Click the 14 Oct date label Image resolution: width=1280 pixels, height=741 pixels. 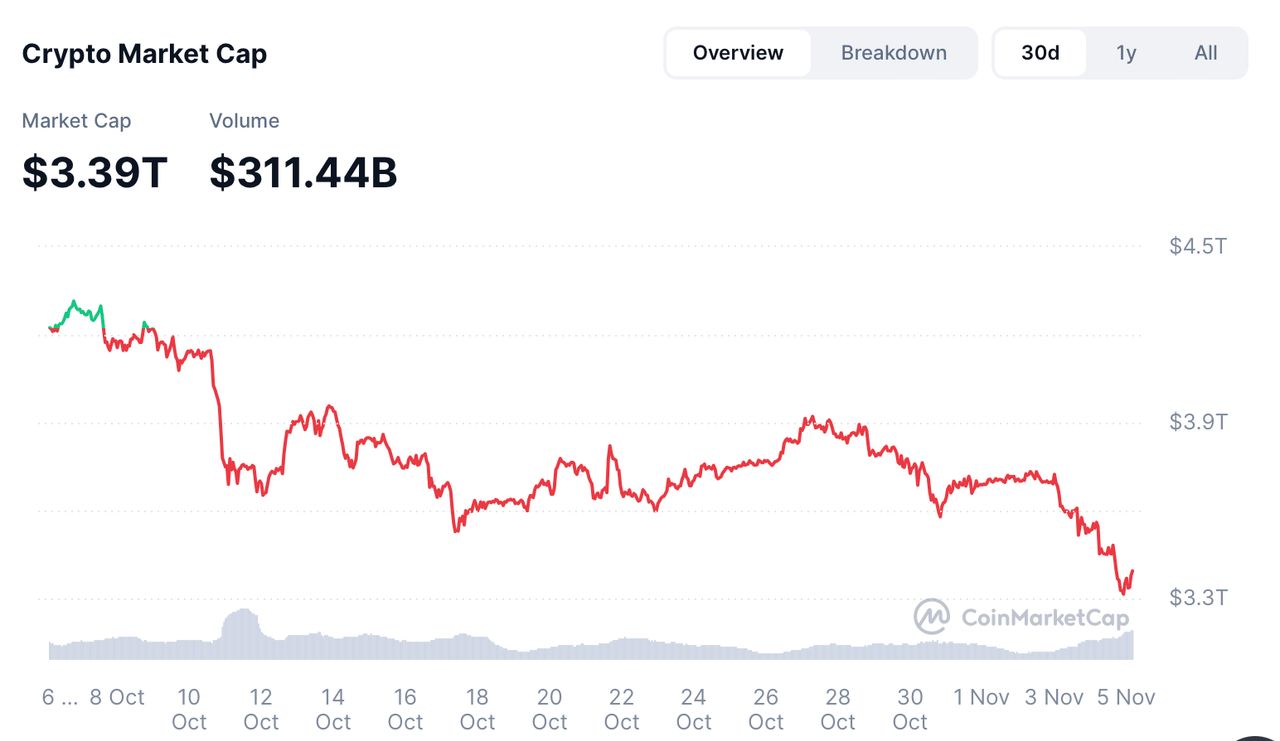[333, 709]
